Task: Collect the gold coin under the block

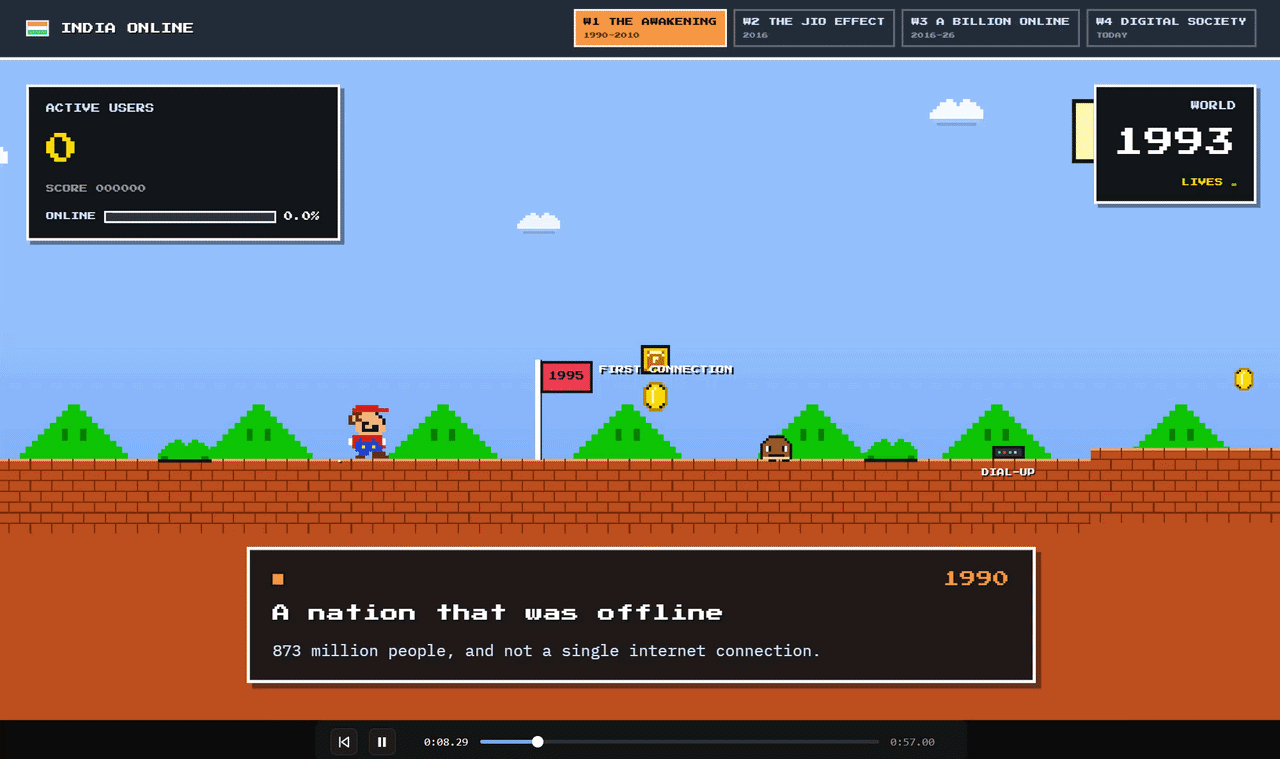Action: (x=655, y=397)
